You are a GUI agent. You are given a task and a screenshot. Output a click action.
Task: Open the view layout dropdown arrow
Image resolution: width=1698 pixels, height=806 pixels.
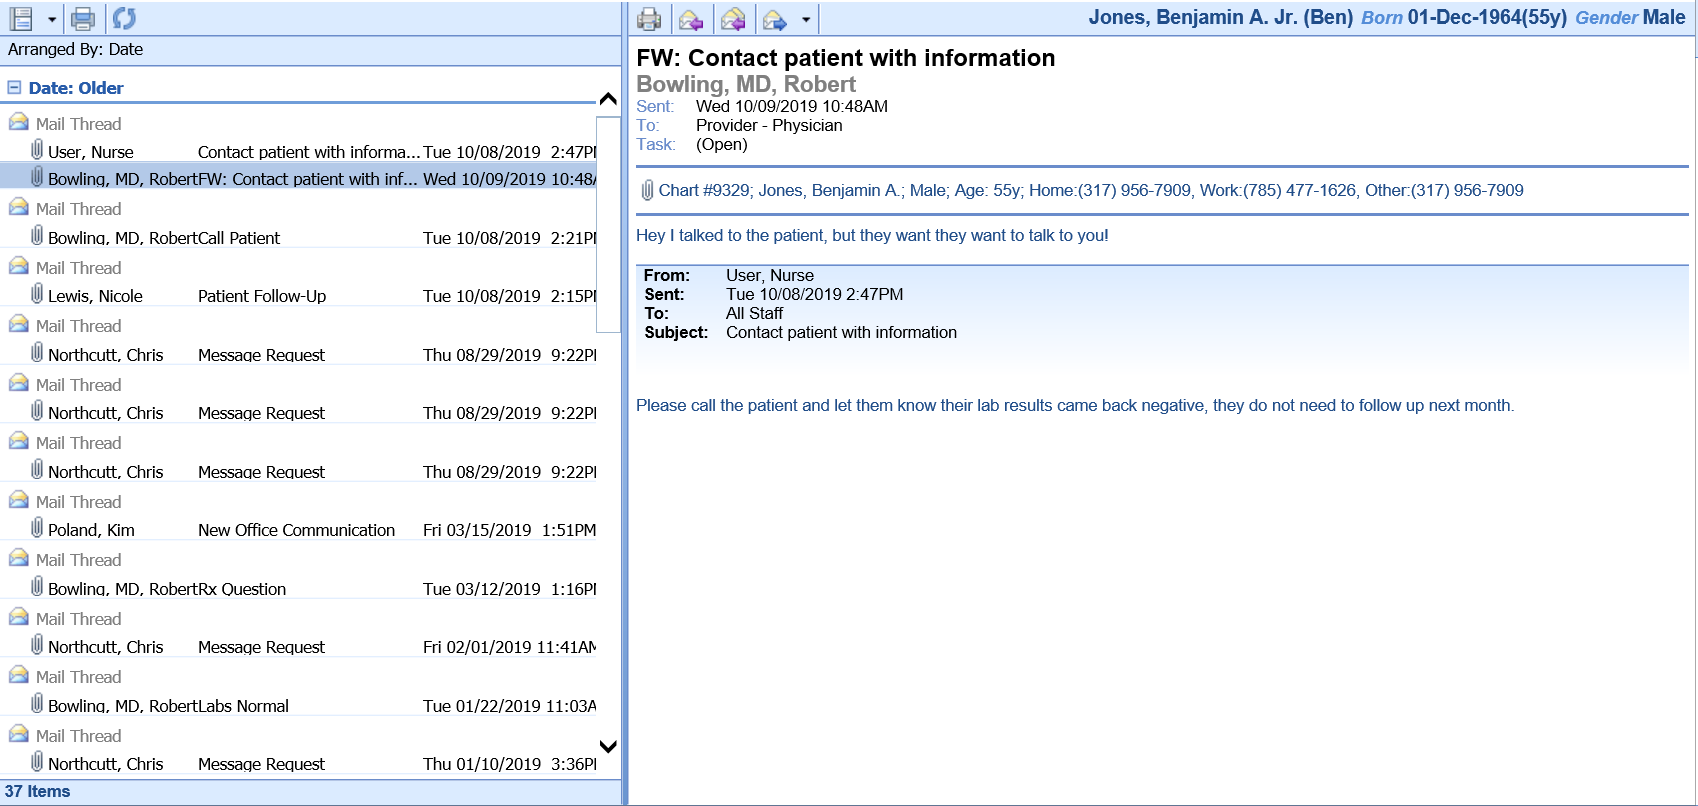52,19
